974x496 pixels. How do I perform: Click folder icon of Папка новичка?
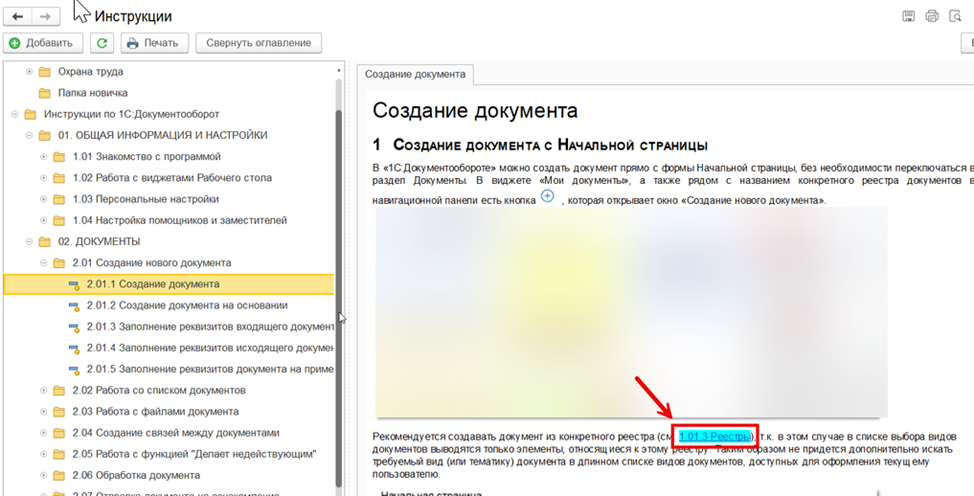coord(44,93)
